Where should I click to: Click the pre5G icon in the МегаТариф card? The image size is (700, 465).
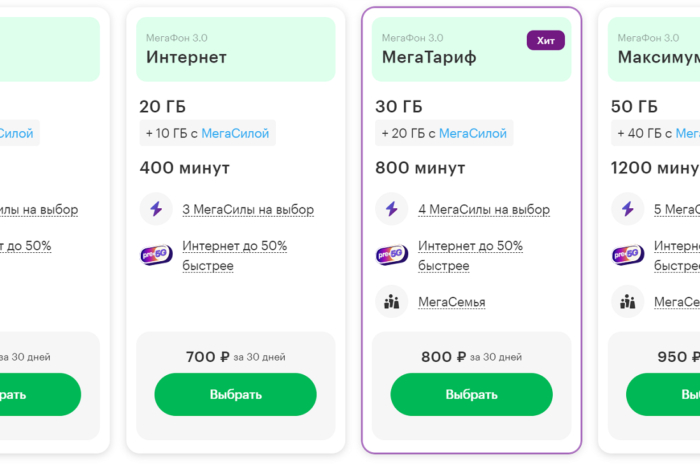(x=391, y=255)
